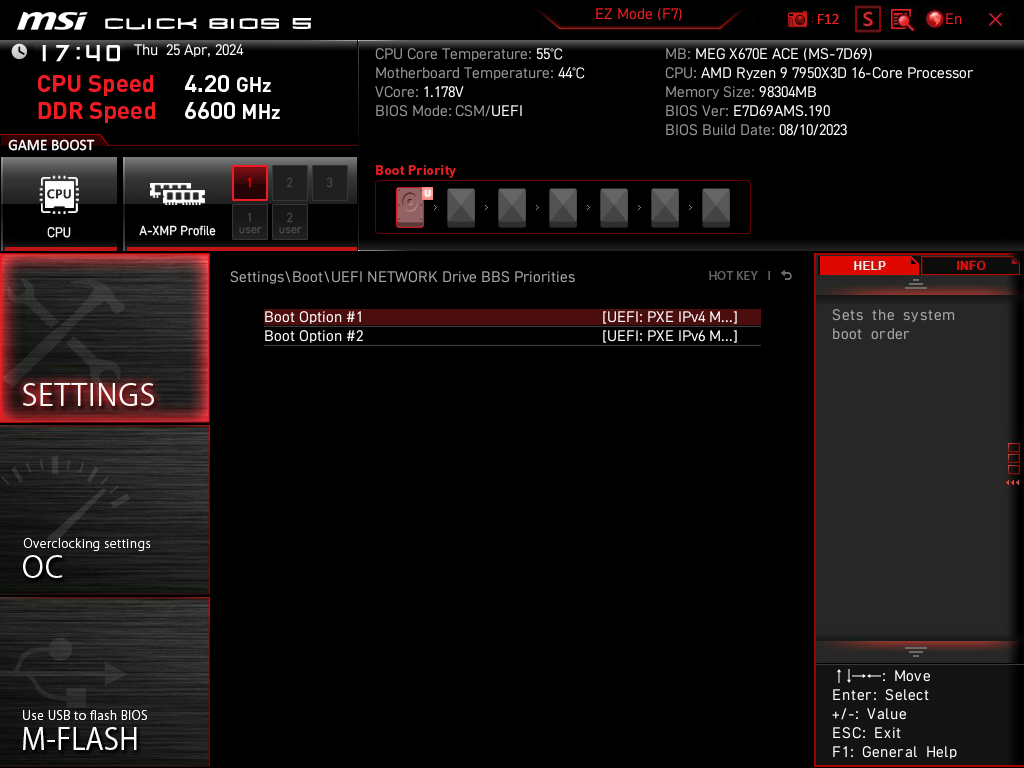
Task: Select the second boot priority slot
Action: click(461, 208)
